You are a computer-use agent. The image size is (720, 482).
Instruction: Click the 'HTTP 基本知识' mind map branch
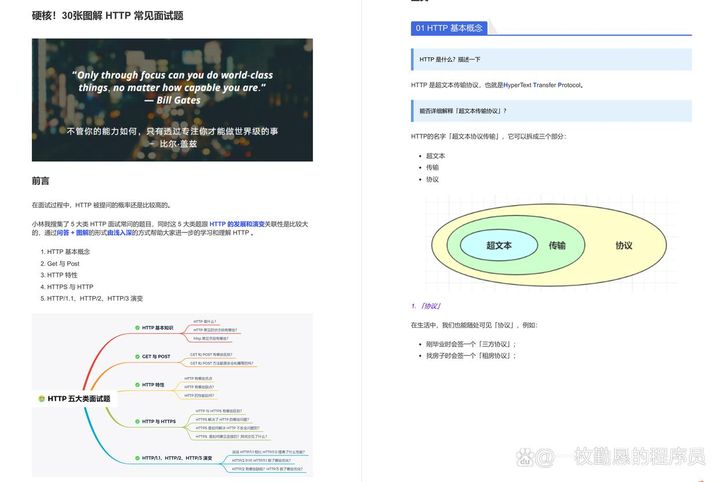(x=157, y=328)
